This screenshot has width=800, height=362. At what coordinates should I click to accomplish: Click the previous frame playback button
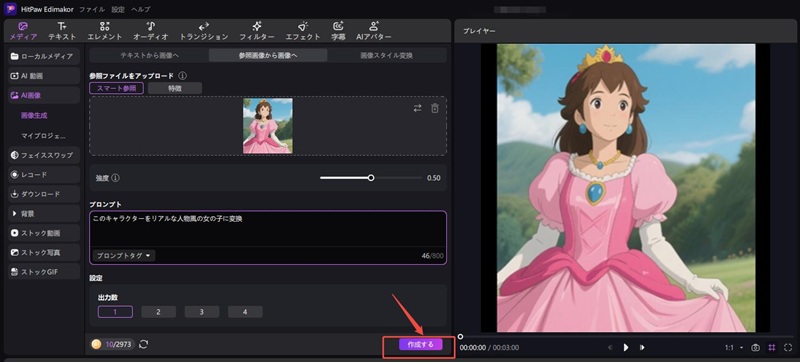tap(610, 348)
